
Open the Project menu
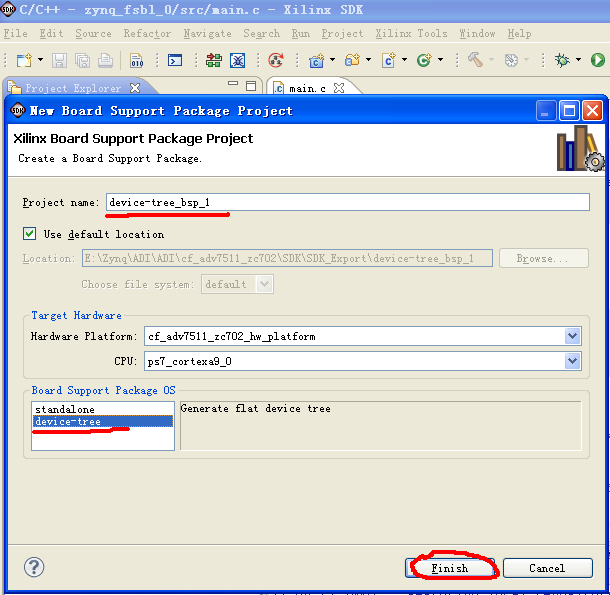click(x=342, y=33)
